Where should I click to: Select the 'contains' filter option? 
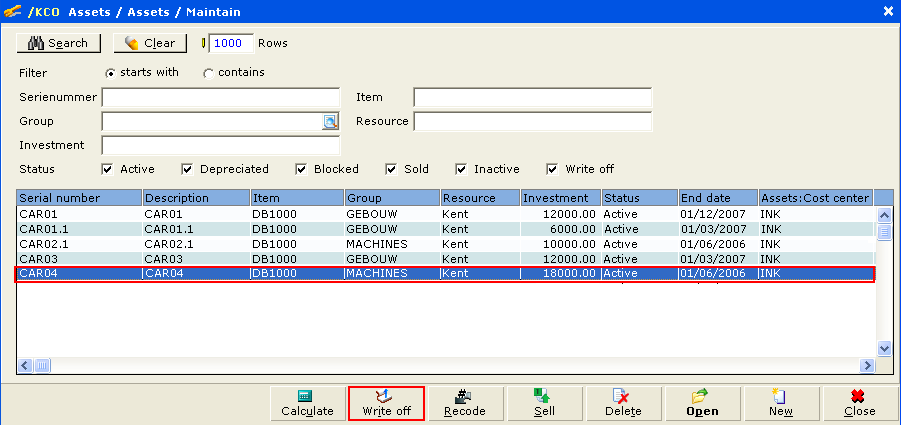(208, 73)
